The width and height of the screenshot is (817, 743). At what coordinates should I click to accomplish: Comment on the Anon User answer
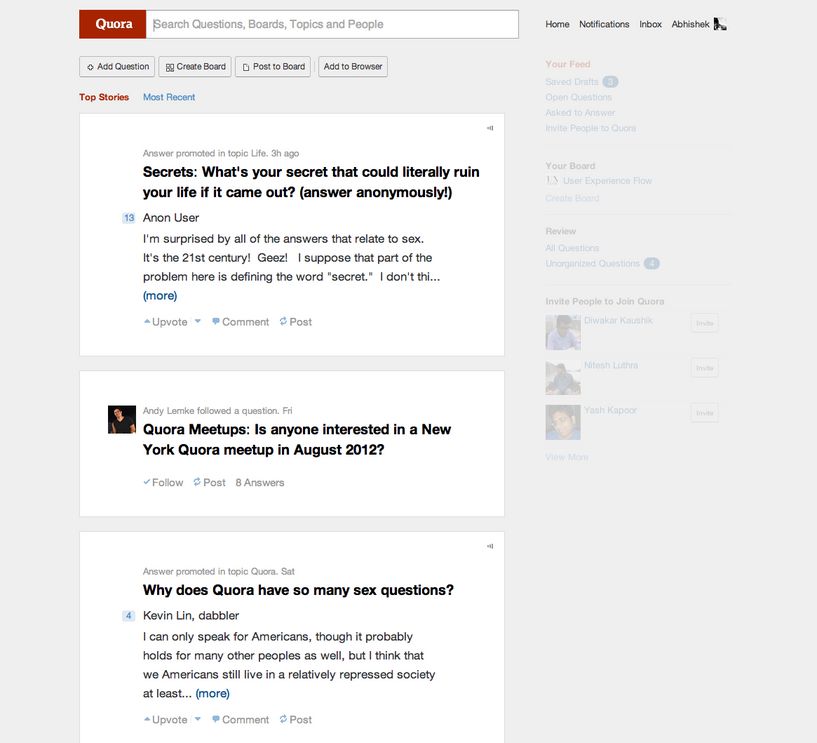tap(241, 322)
